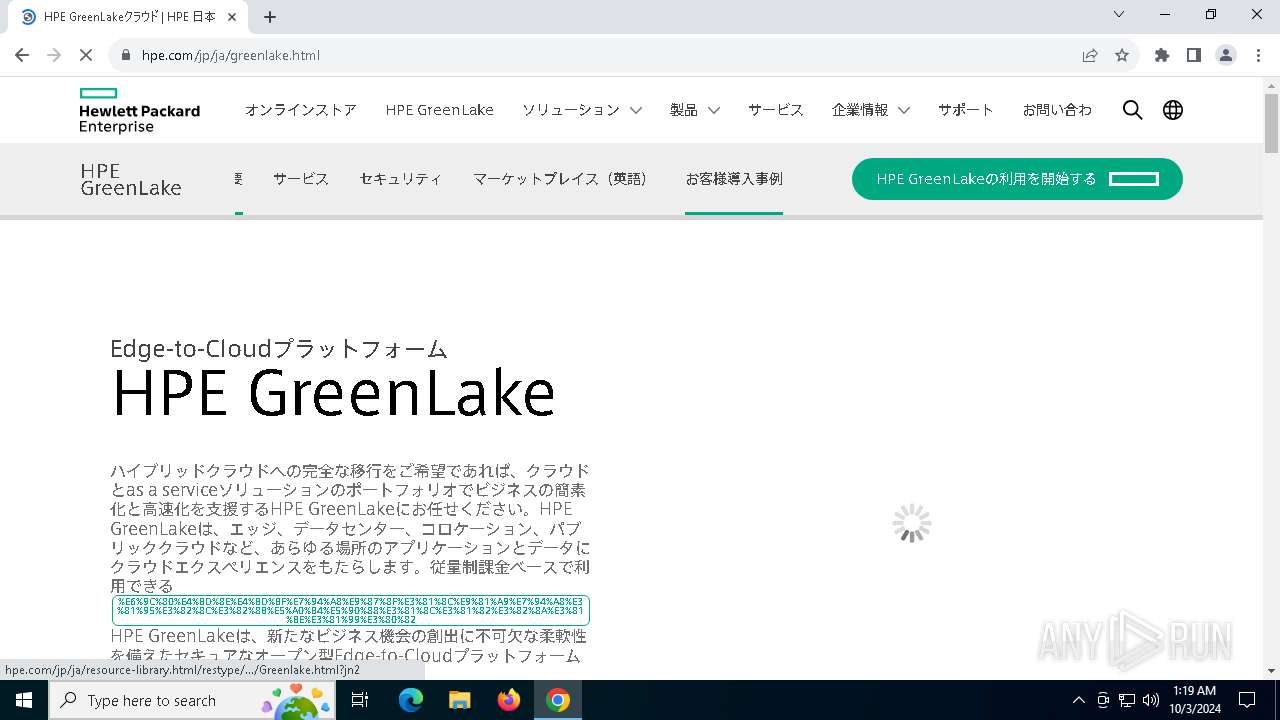Open the network tray icon
Image resolution: width=1280 pixels, height=720 pixels.
point(1127,700)
